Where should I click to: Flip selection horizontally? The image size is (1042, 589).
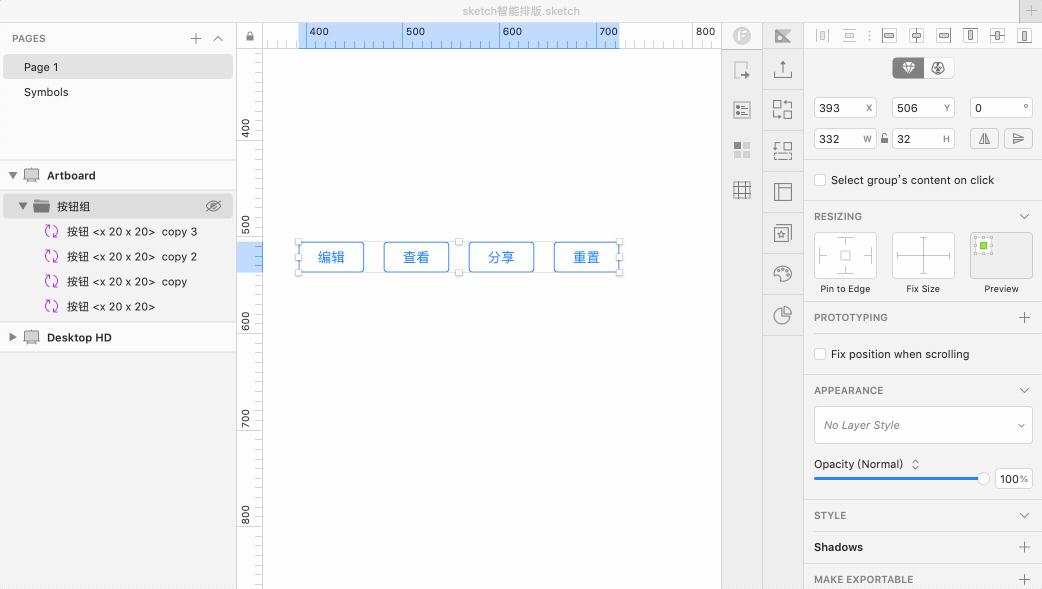click(984, 139)
